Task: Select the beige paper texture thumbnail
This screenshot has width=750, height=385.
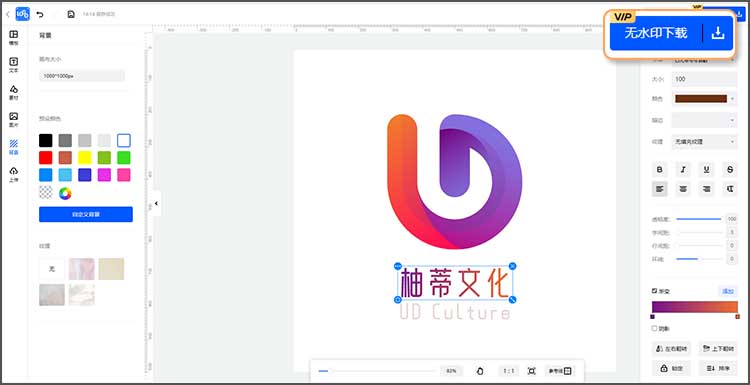Action: pos(111,269)
